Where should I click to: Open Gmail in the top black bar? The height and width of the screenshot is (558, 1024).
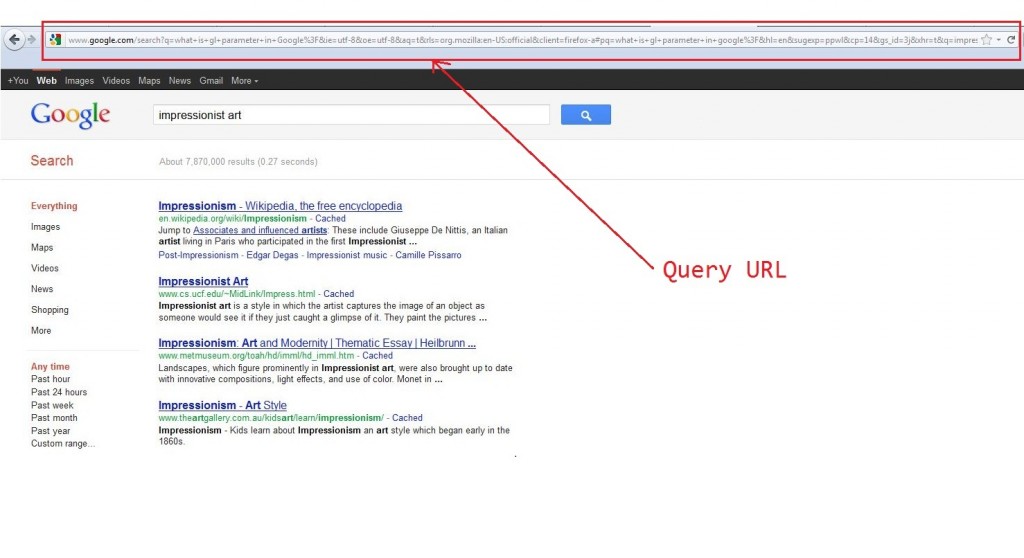coord(211,80)
